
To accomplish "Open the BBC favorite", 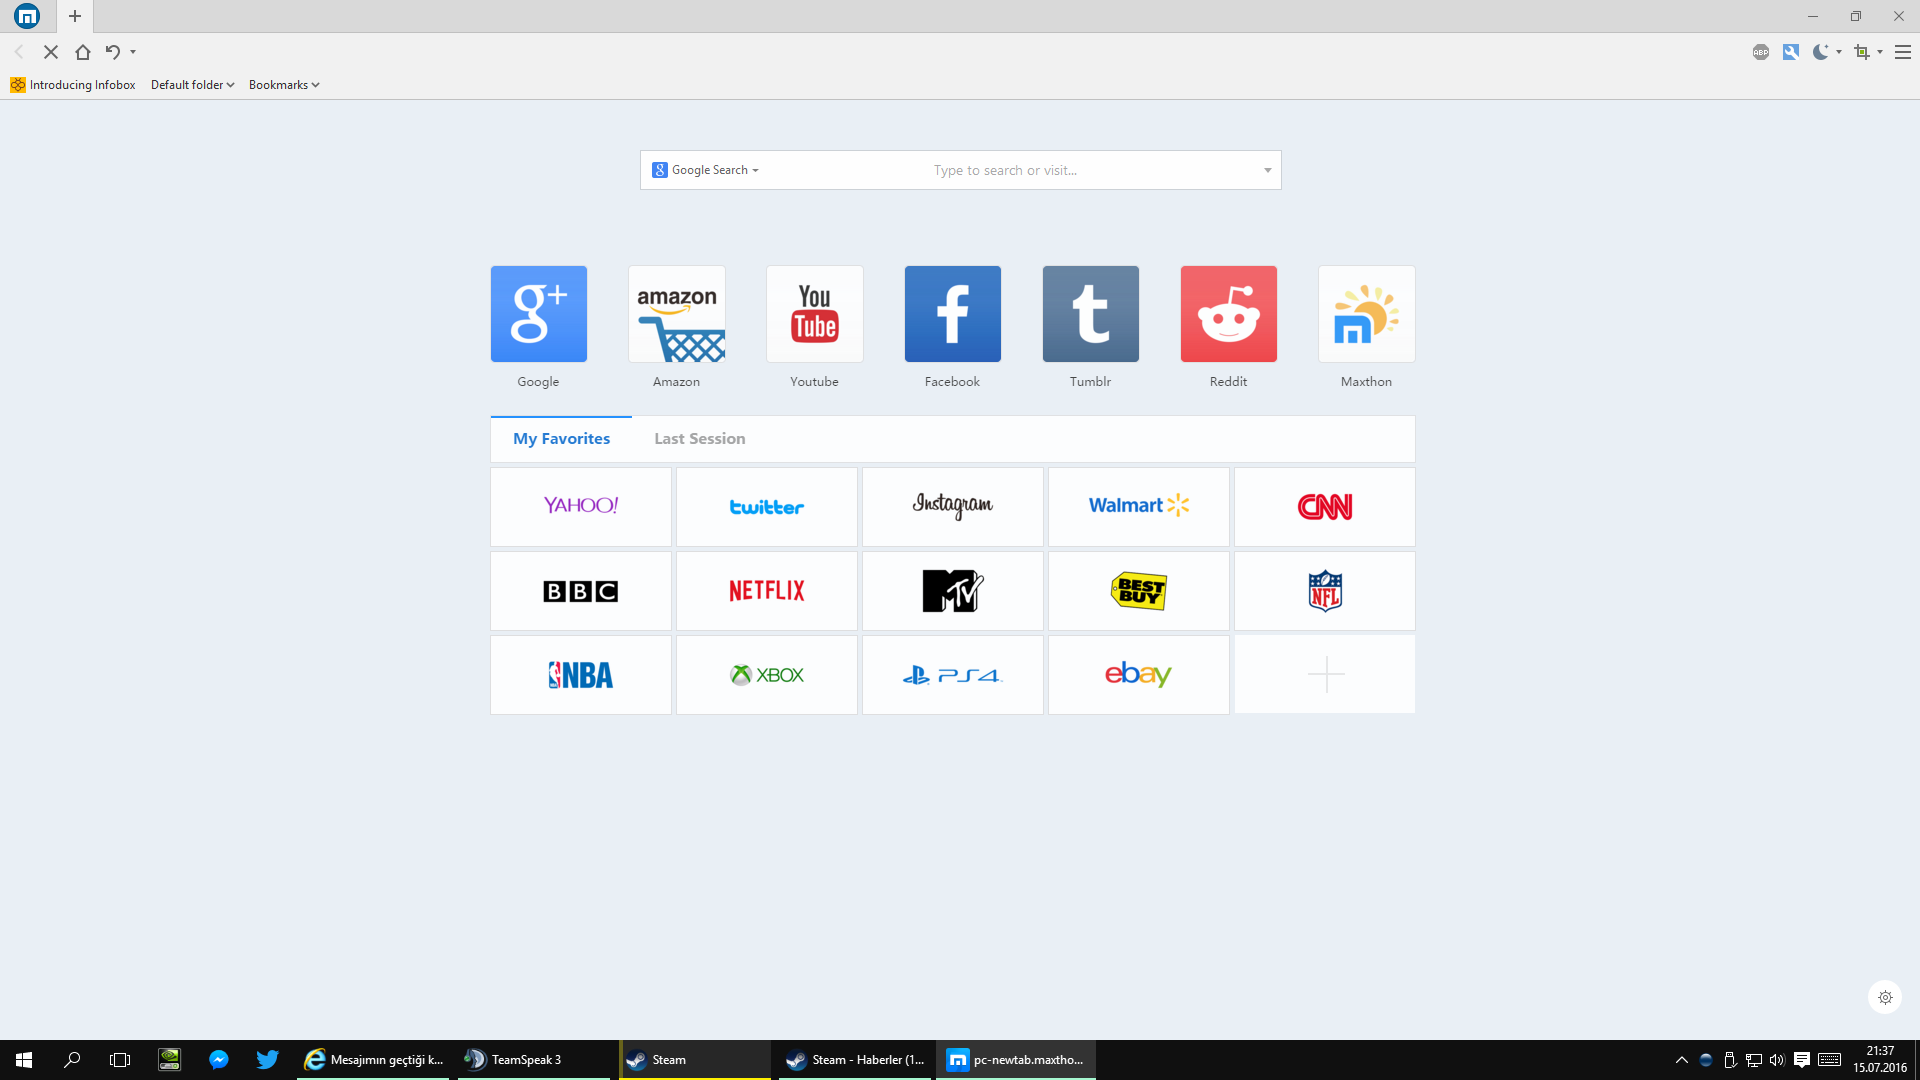I will click(581, 591).
